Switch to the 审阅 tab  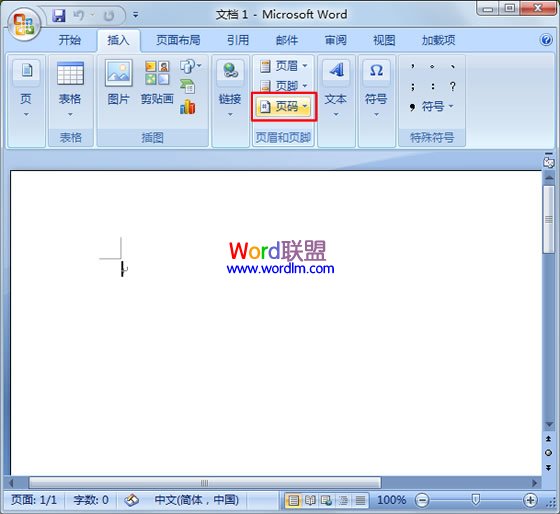click(x=335, y=40)
